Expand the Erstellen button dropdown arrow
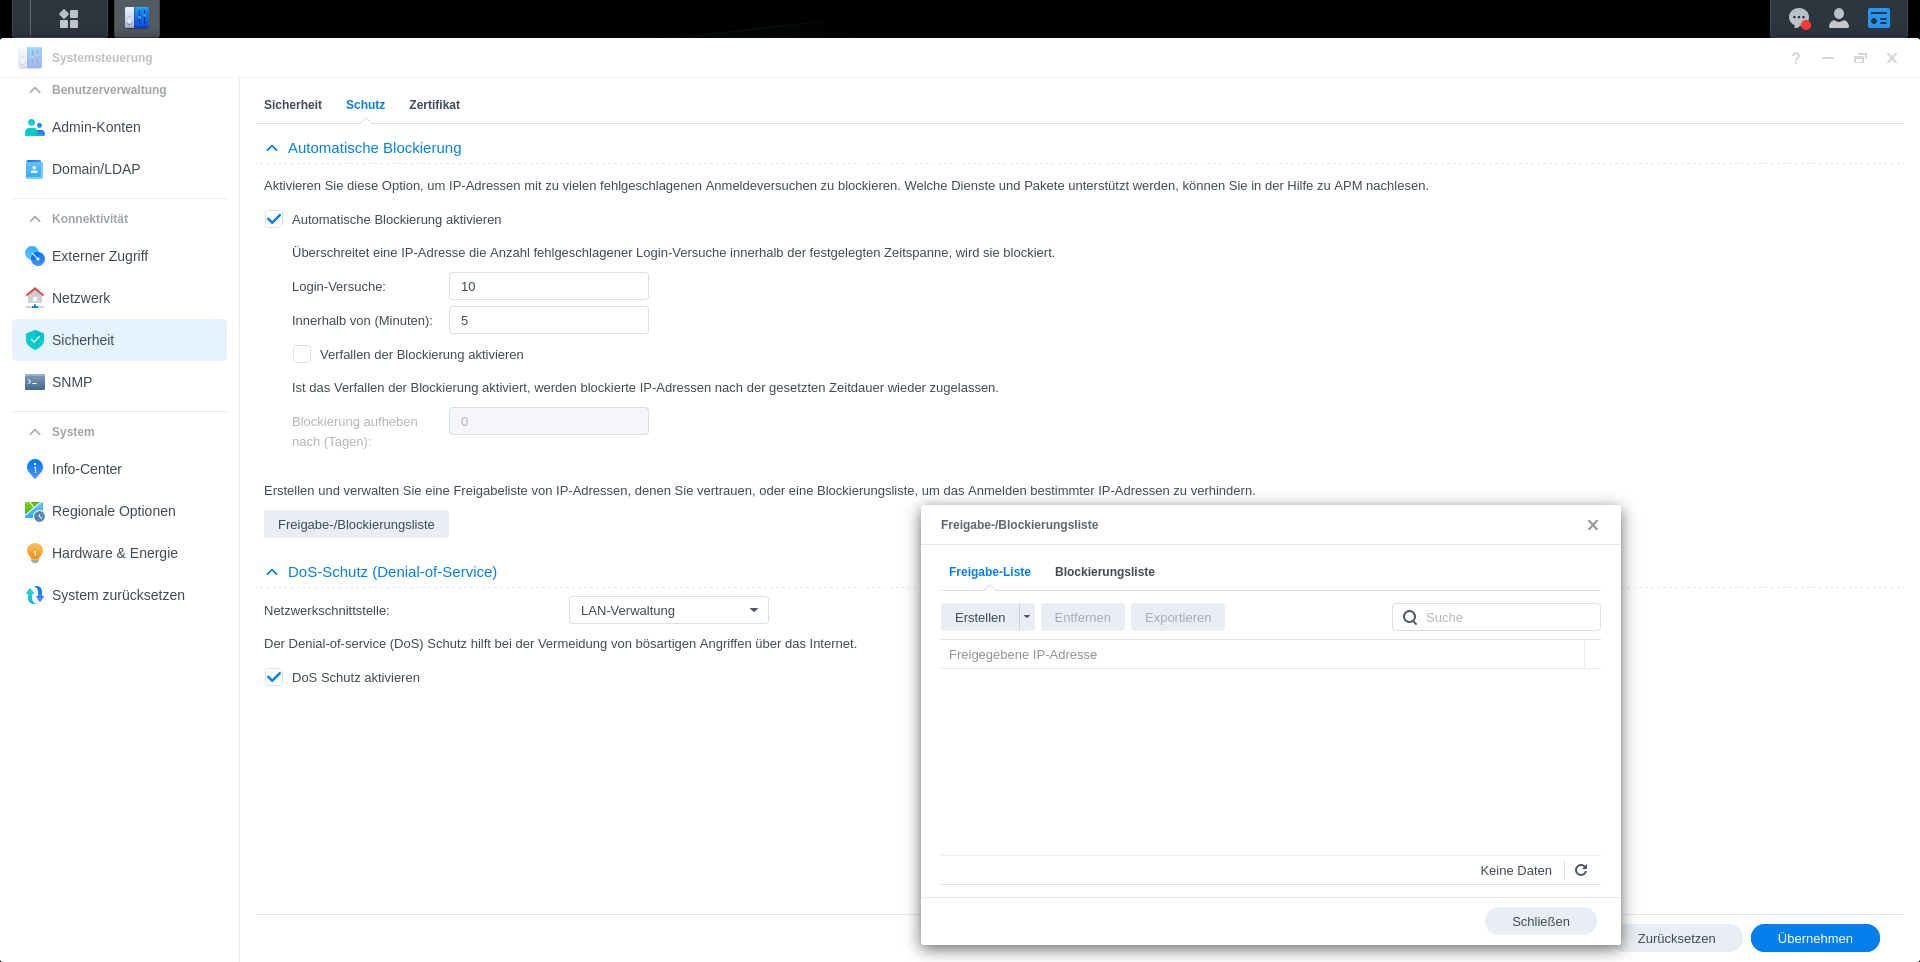This screenshot has width=1920, height=962. (1027, 617)
